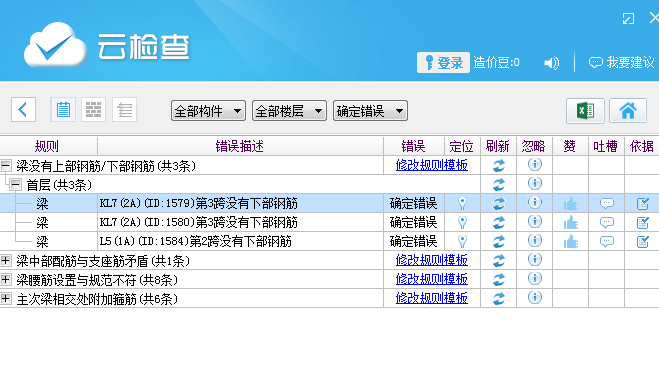Go to the home page icon
Image resolution: width=659 pixels, height=382 pixels.
[628, 111]
